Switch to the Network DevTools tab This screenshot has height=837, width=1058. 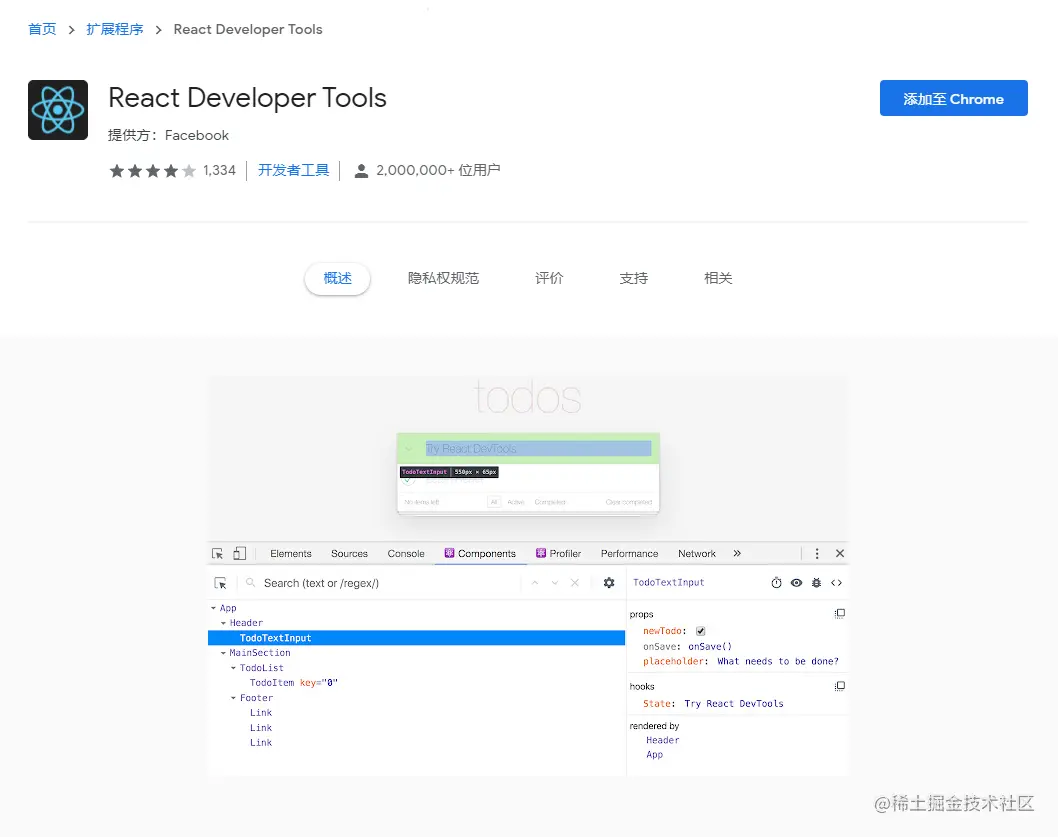click(697, 554)
